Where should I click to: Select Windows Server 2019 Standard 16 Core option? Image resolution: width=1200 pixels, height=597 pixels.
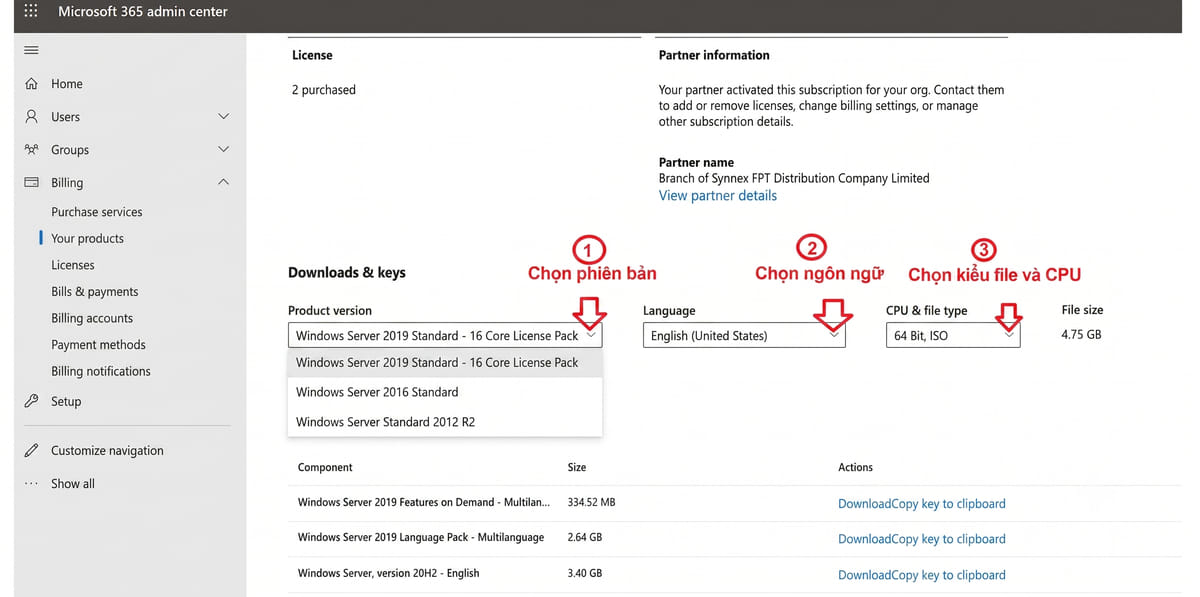click(445, 363)
